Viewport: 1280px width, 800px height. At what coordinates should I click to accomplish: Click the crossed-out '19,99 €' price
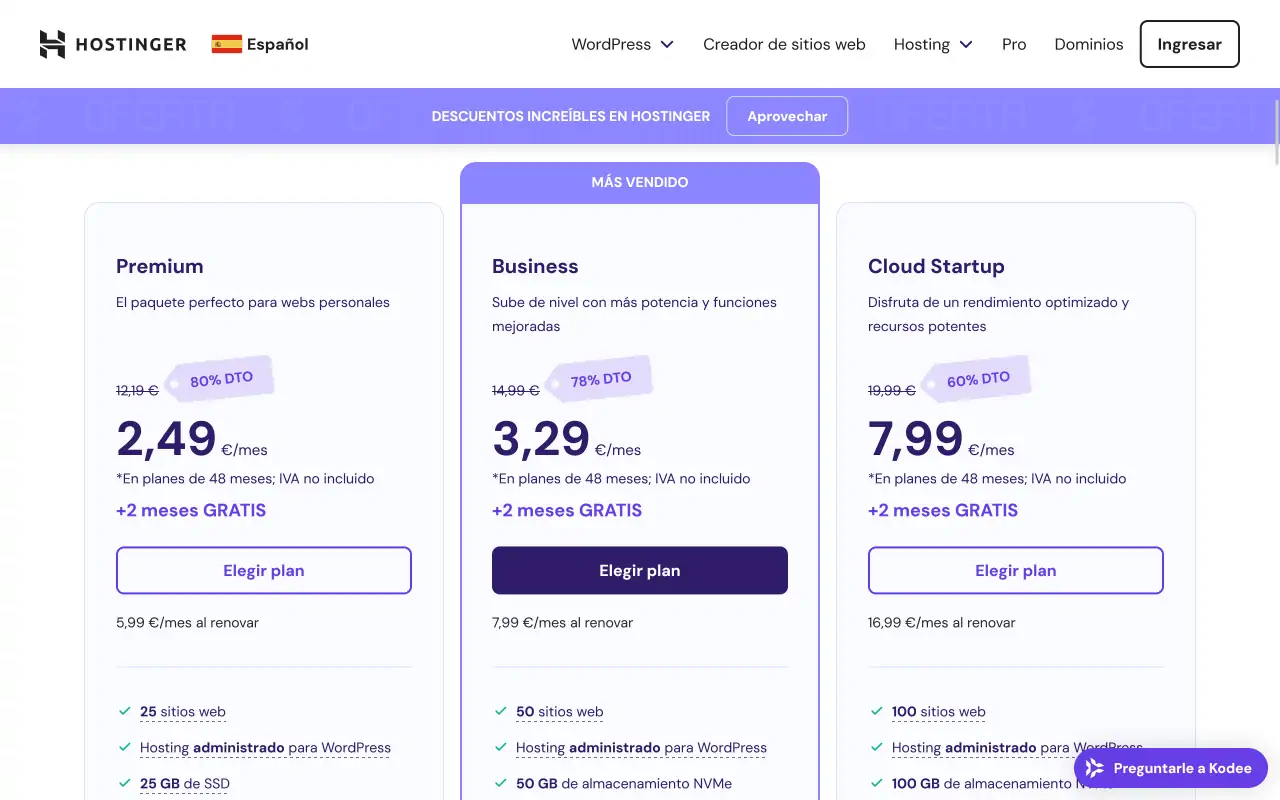(x=891, y=390)
